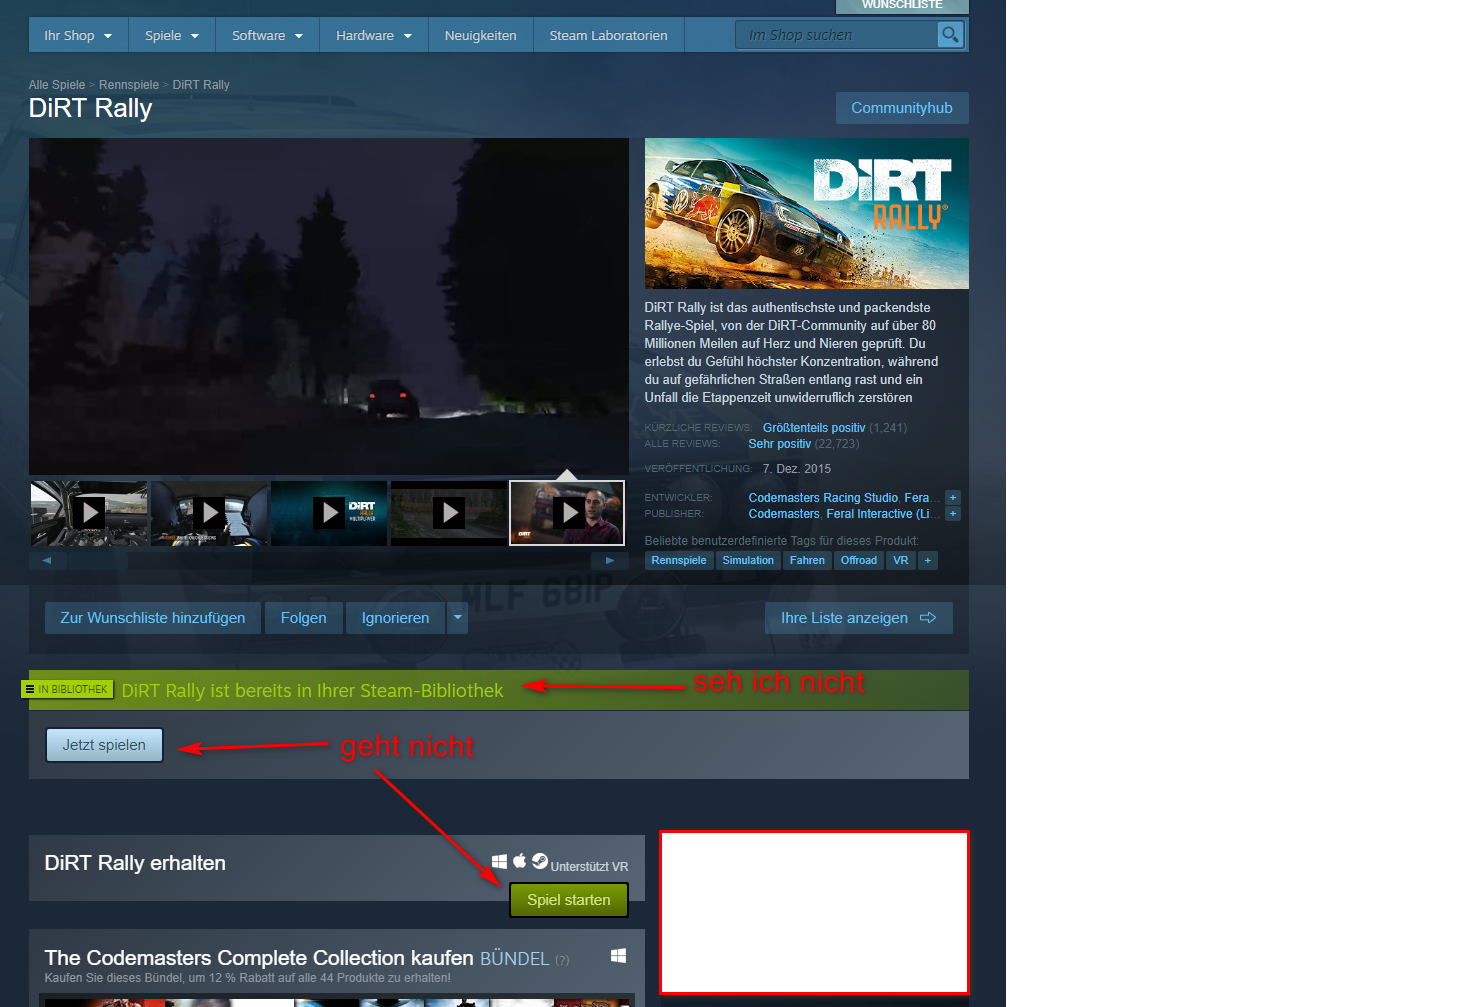Go to the Neuigkeiten tab
The image size is (1476, 1007).
(481, 35)
